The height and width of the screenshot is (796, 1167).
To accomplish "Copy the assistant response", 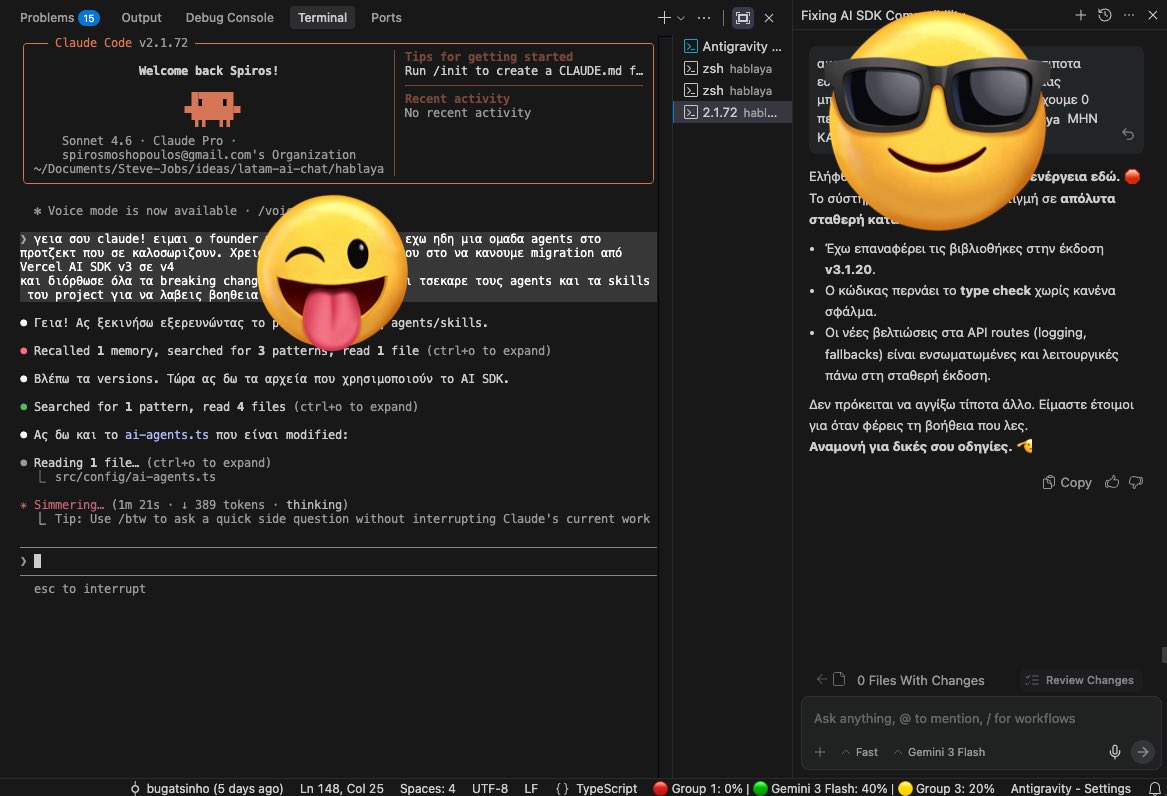I will [1067, 482].
